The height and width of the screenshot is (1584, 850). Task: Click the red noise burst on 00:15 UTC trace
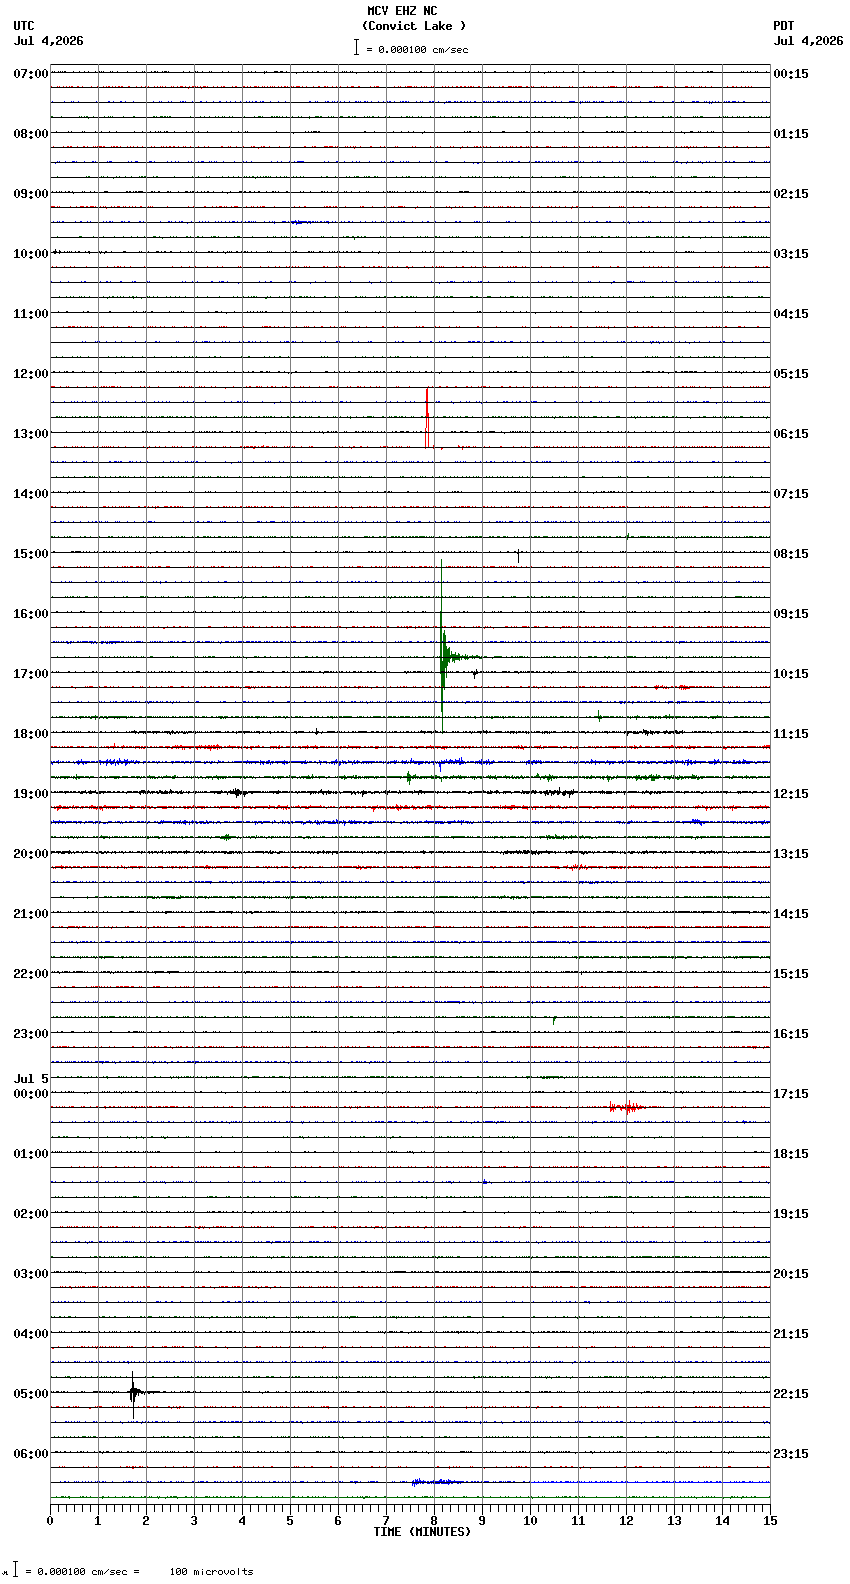[627, 1107]
